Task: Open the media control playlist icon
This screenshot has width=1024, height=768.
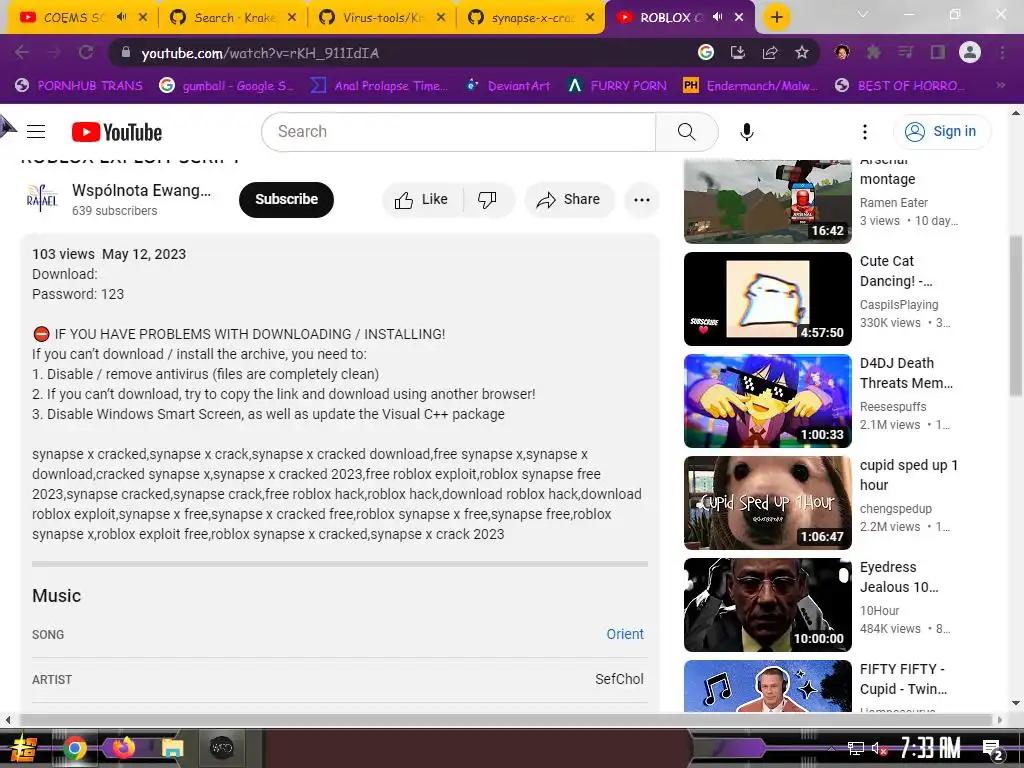Action: click(905, 52)
